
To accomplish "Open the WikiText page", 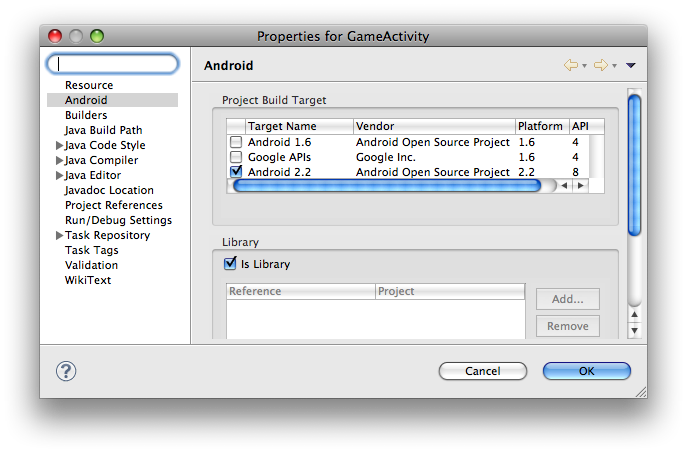I will (88, 280).
